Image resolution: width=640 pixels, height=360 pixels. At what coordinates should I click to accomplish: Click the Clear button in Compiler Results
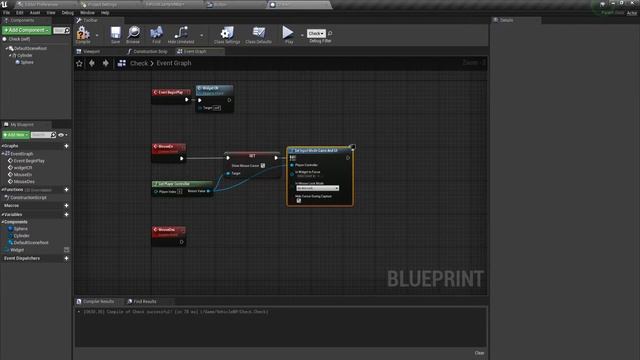(x=479, y=353)
